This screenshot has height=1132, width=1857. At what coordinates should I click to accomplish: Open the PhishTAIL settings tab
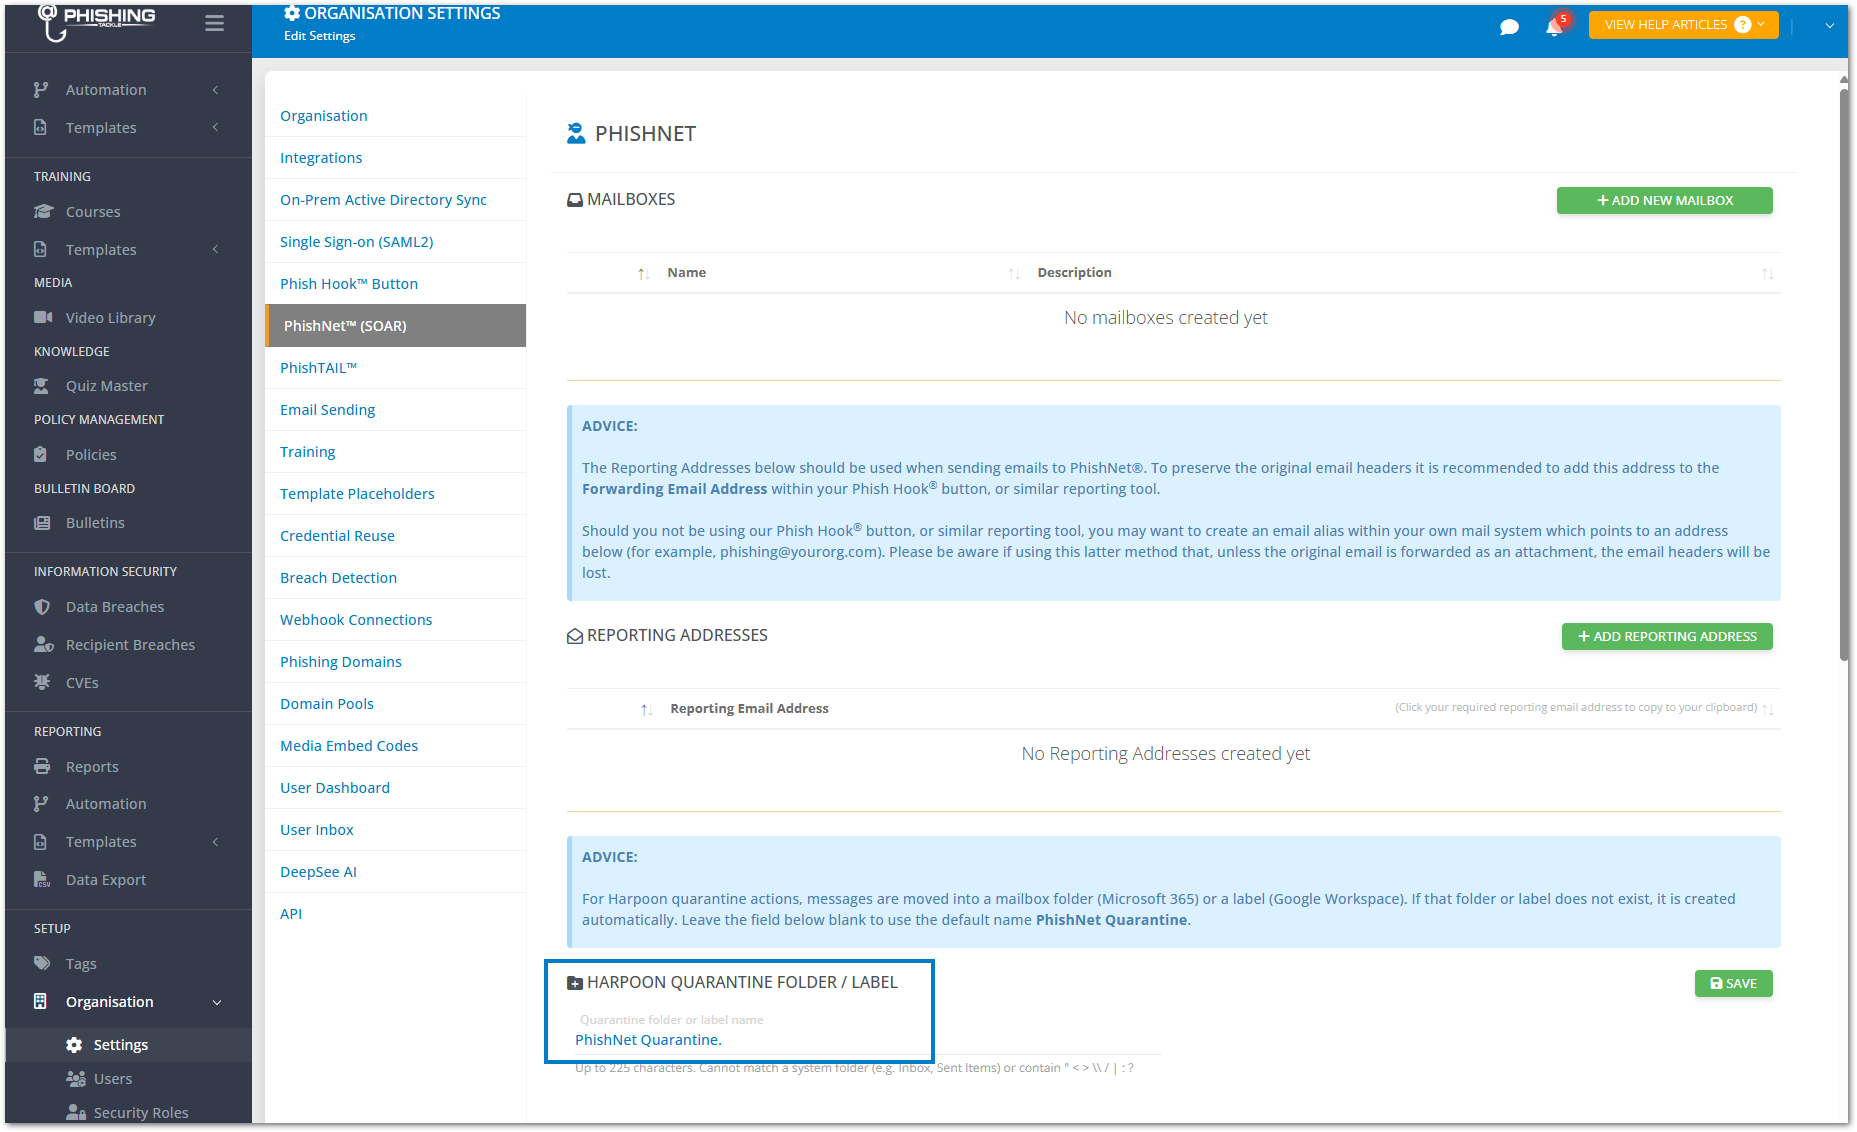point(395,368)
